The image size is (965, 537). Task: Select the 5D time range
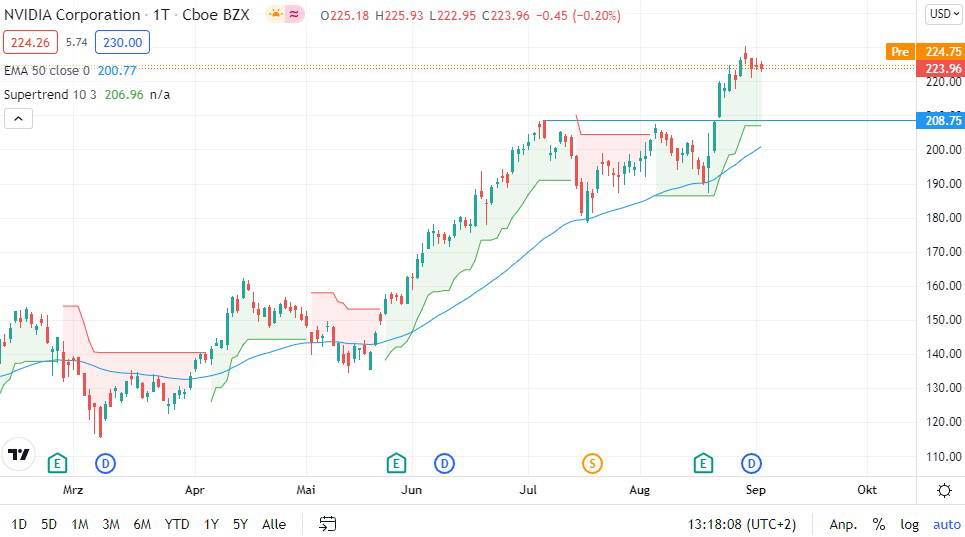tap(49, 525)
